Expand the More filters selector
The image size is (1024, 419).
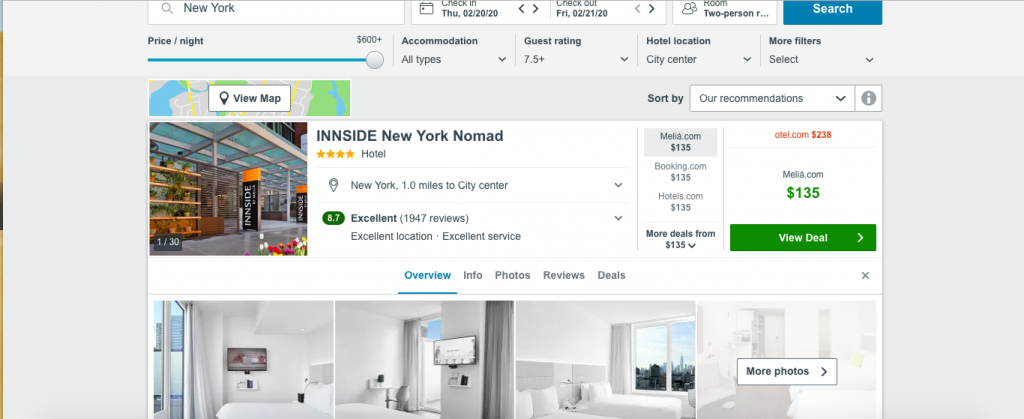[x=821, y=59]
